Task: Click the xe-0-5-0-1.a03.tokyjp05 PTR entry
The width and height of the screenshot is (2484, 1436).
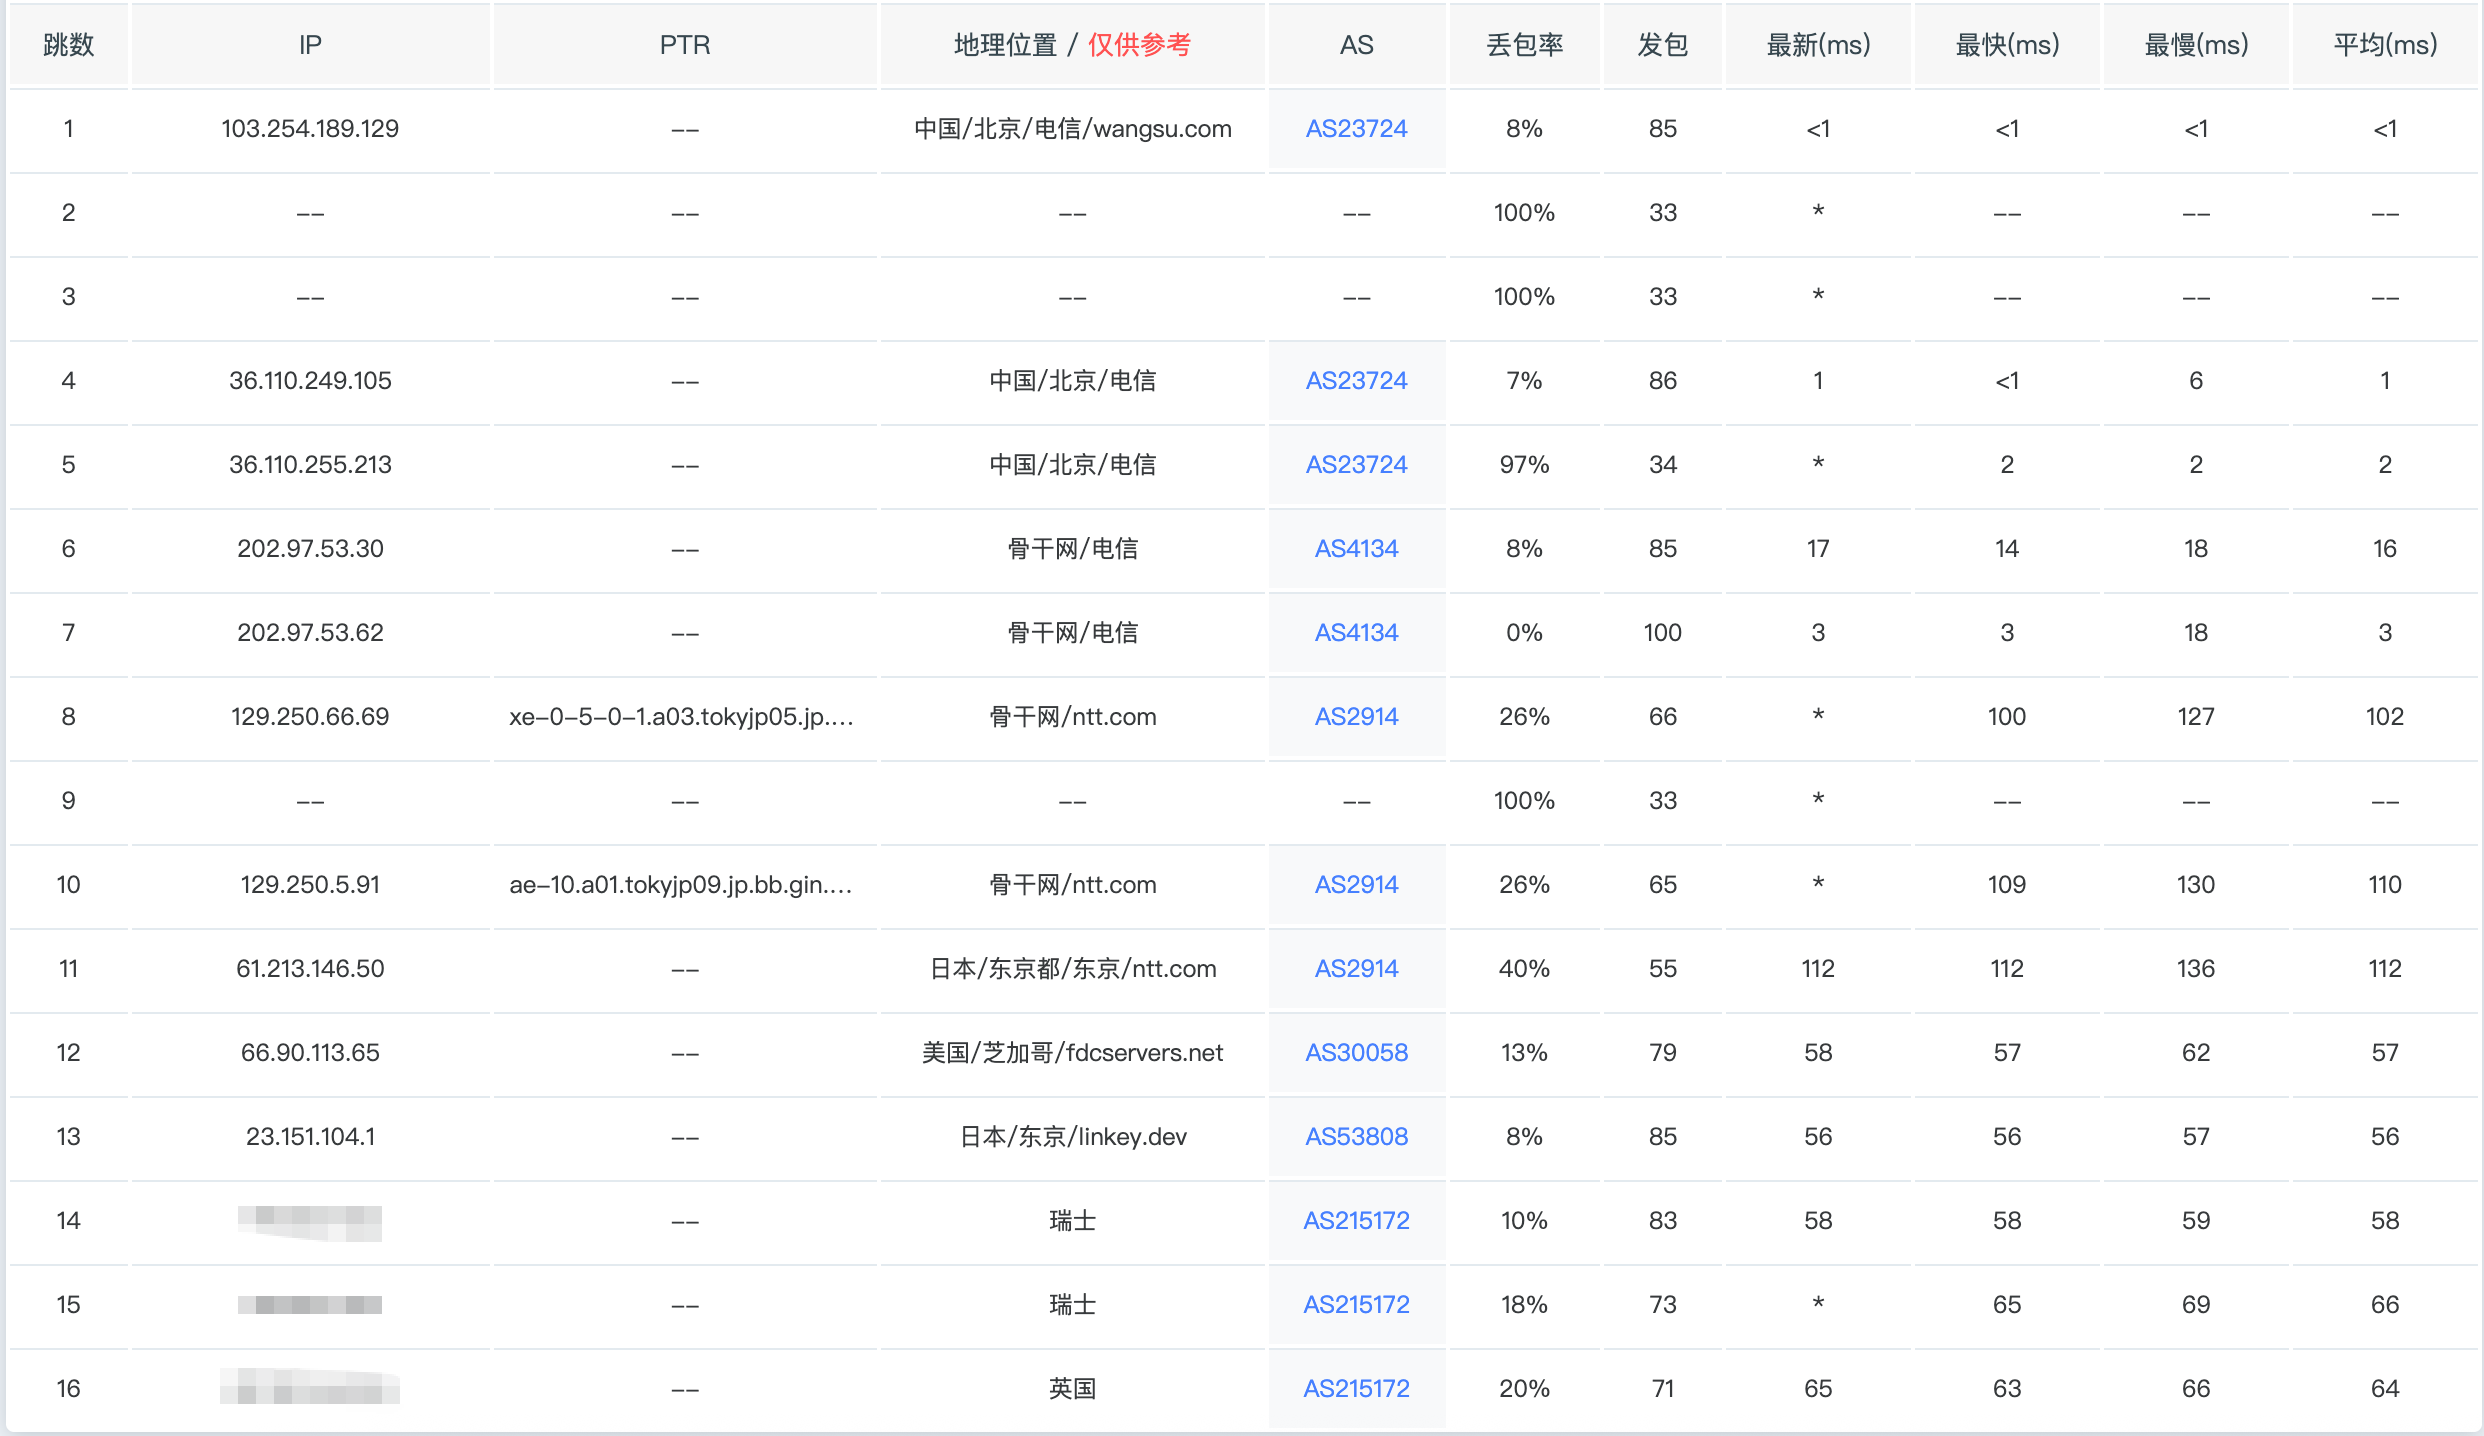Action: click(681, 717)
